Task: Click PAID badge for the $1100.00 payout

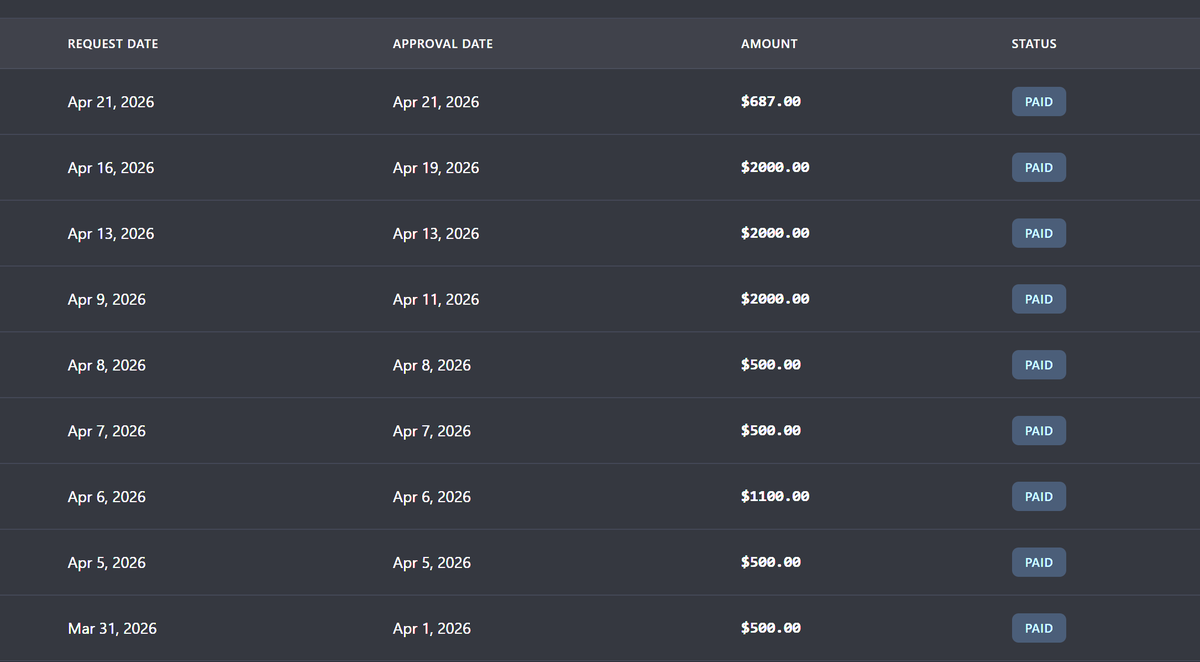Action: 1039,497
